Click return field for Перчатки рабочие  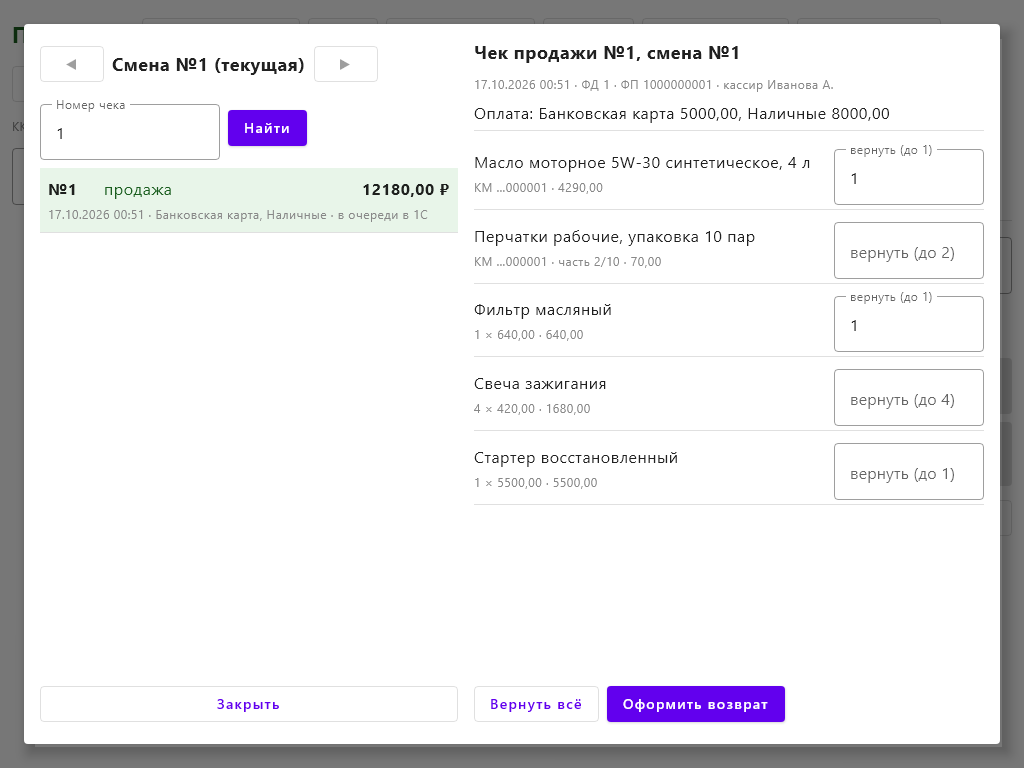(x=908, y=251)
